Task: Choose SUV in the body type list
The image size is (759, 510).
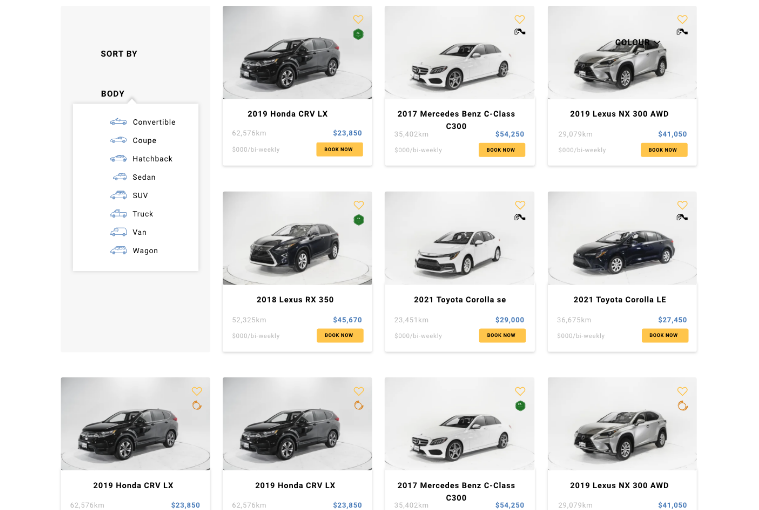Action: click(140, 196)
